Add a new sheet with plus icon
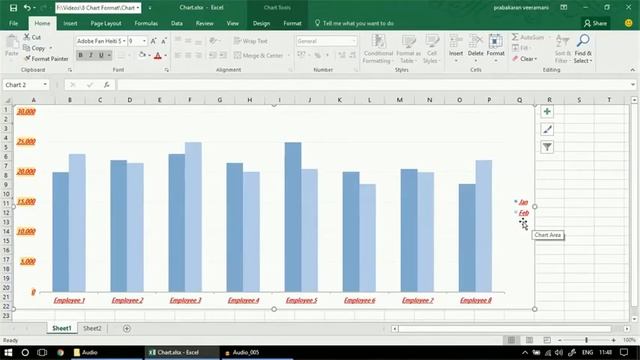 point(127,329)
